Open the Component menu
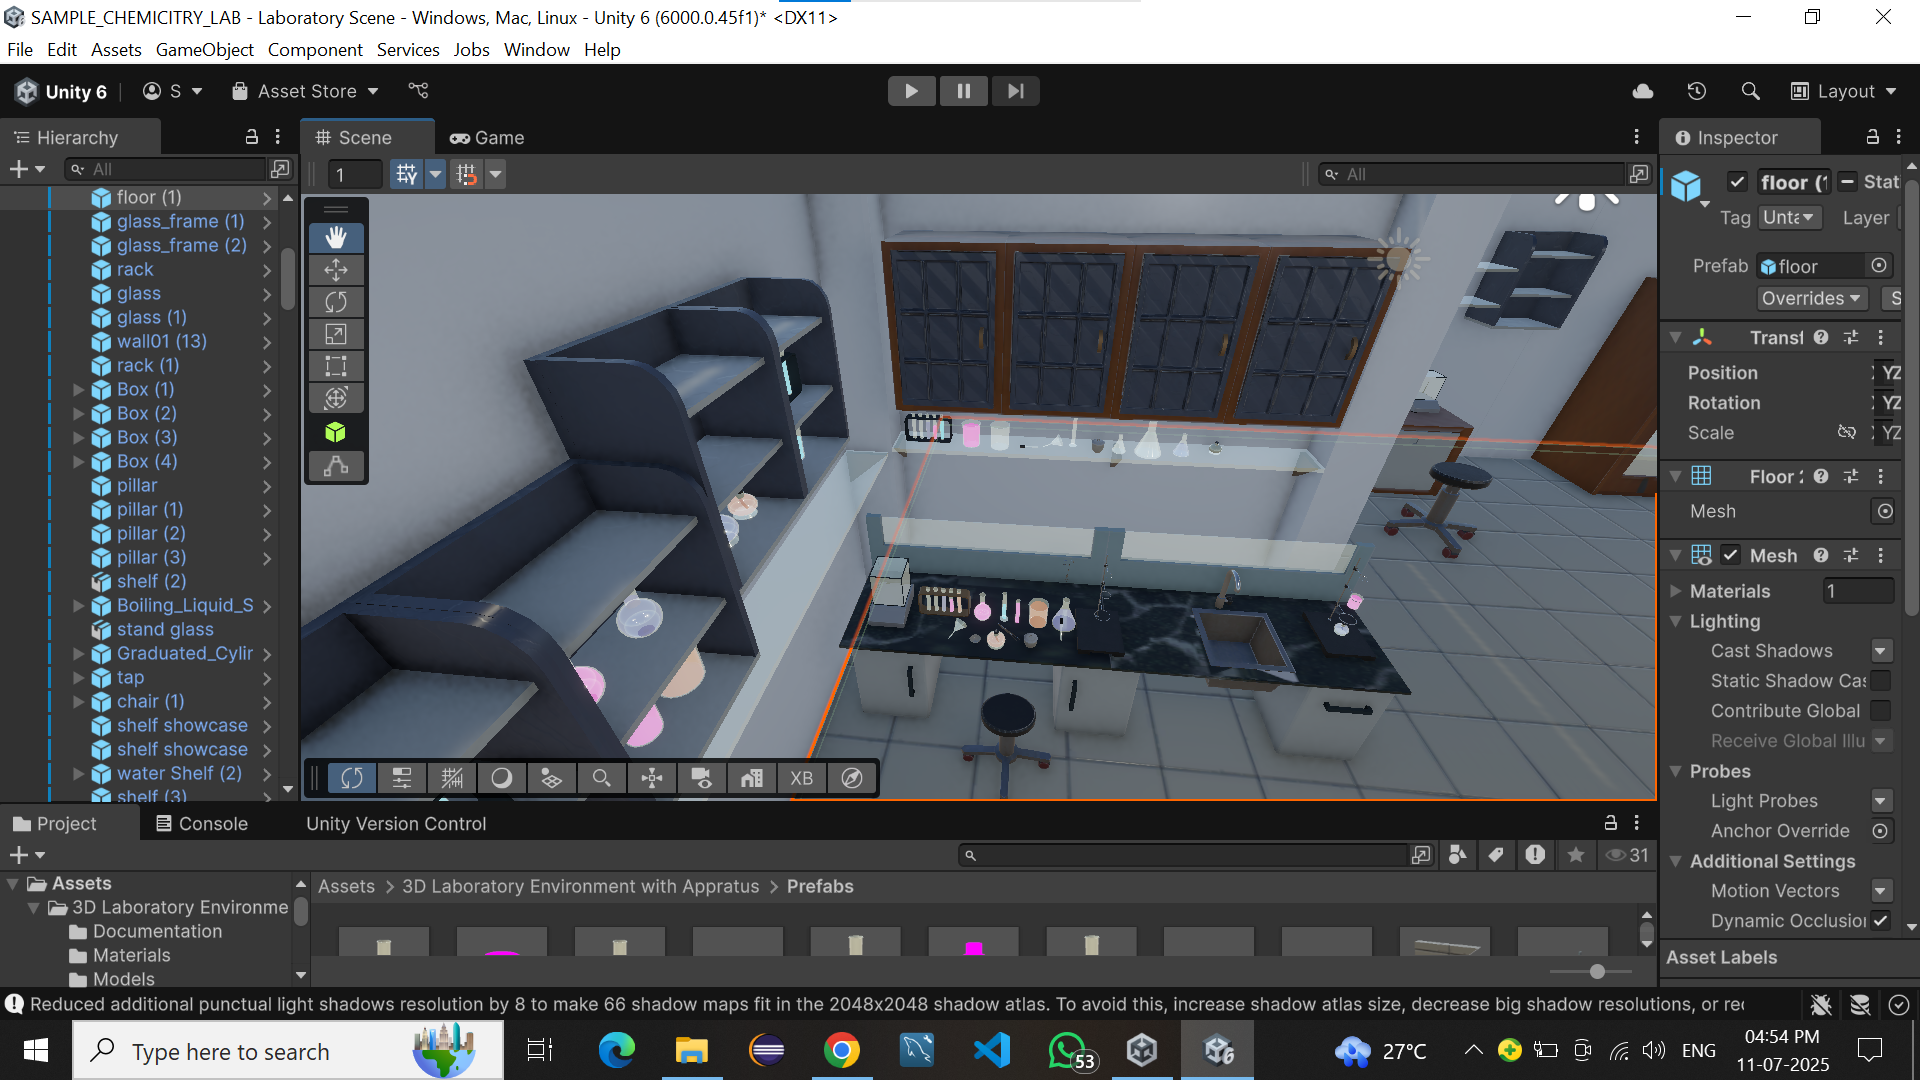This screenshot has height=1080, width=1920. (x=315, y=50)
